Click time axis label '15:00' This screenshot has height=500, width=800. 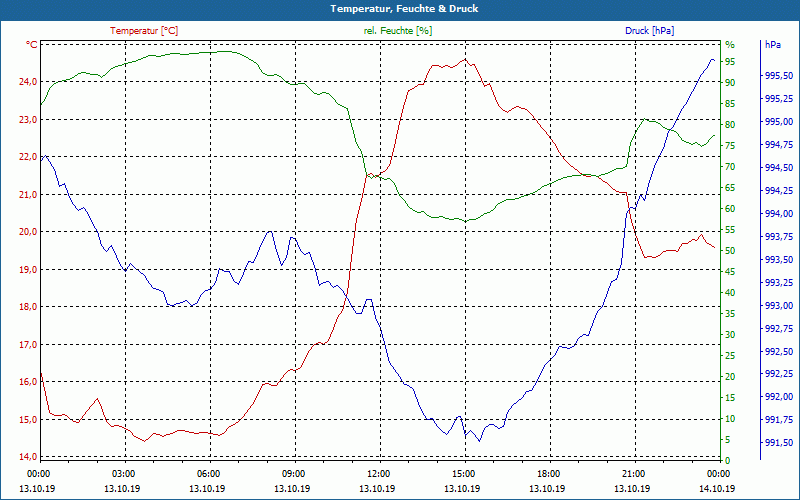pos(463,473)
